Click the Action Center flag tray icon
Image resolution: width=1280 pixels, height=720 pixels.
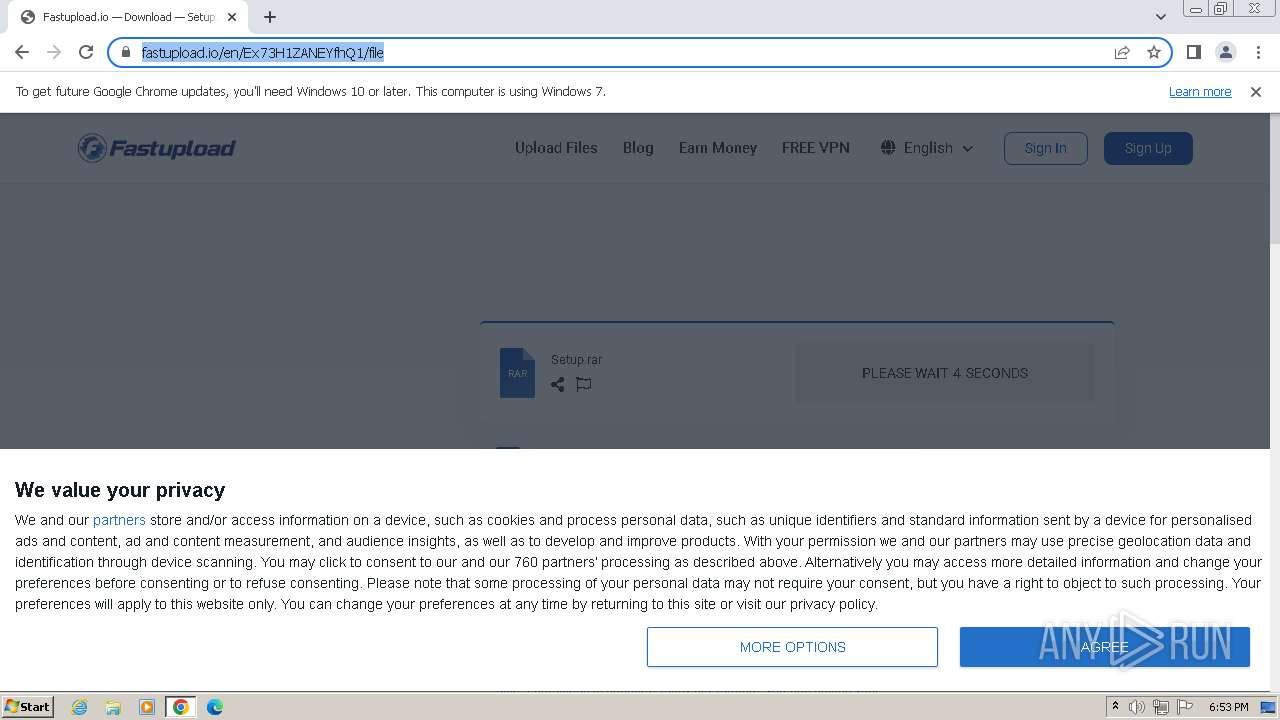click(x=1185, y=707)
